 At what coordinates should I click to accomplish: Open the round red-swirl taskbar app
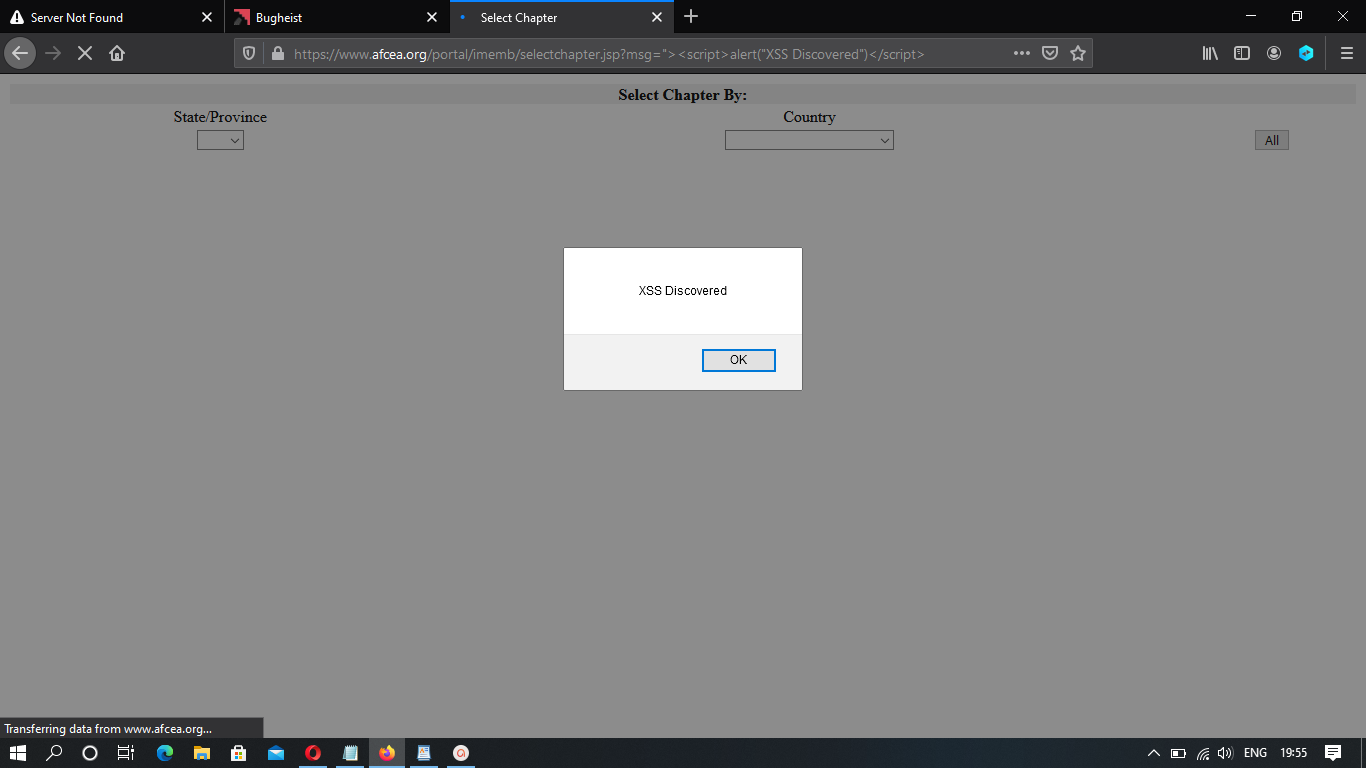point(461,753)
